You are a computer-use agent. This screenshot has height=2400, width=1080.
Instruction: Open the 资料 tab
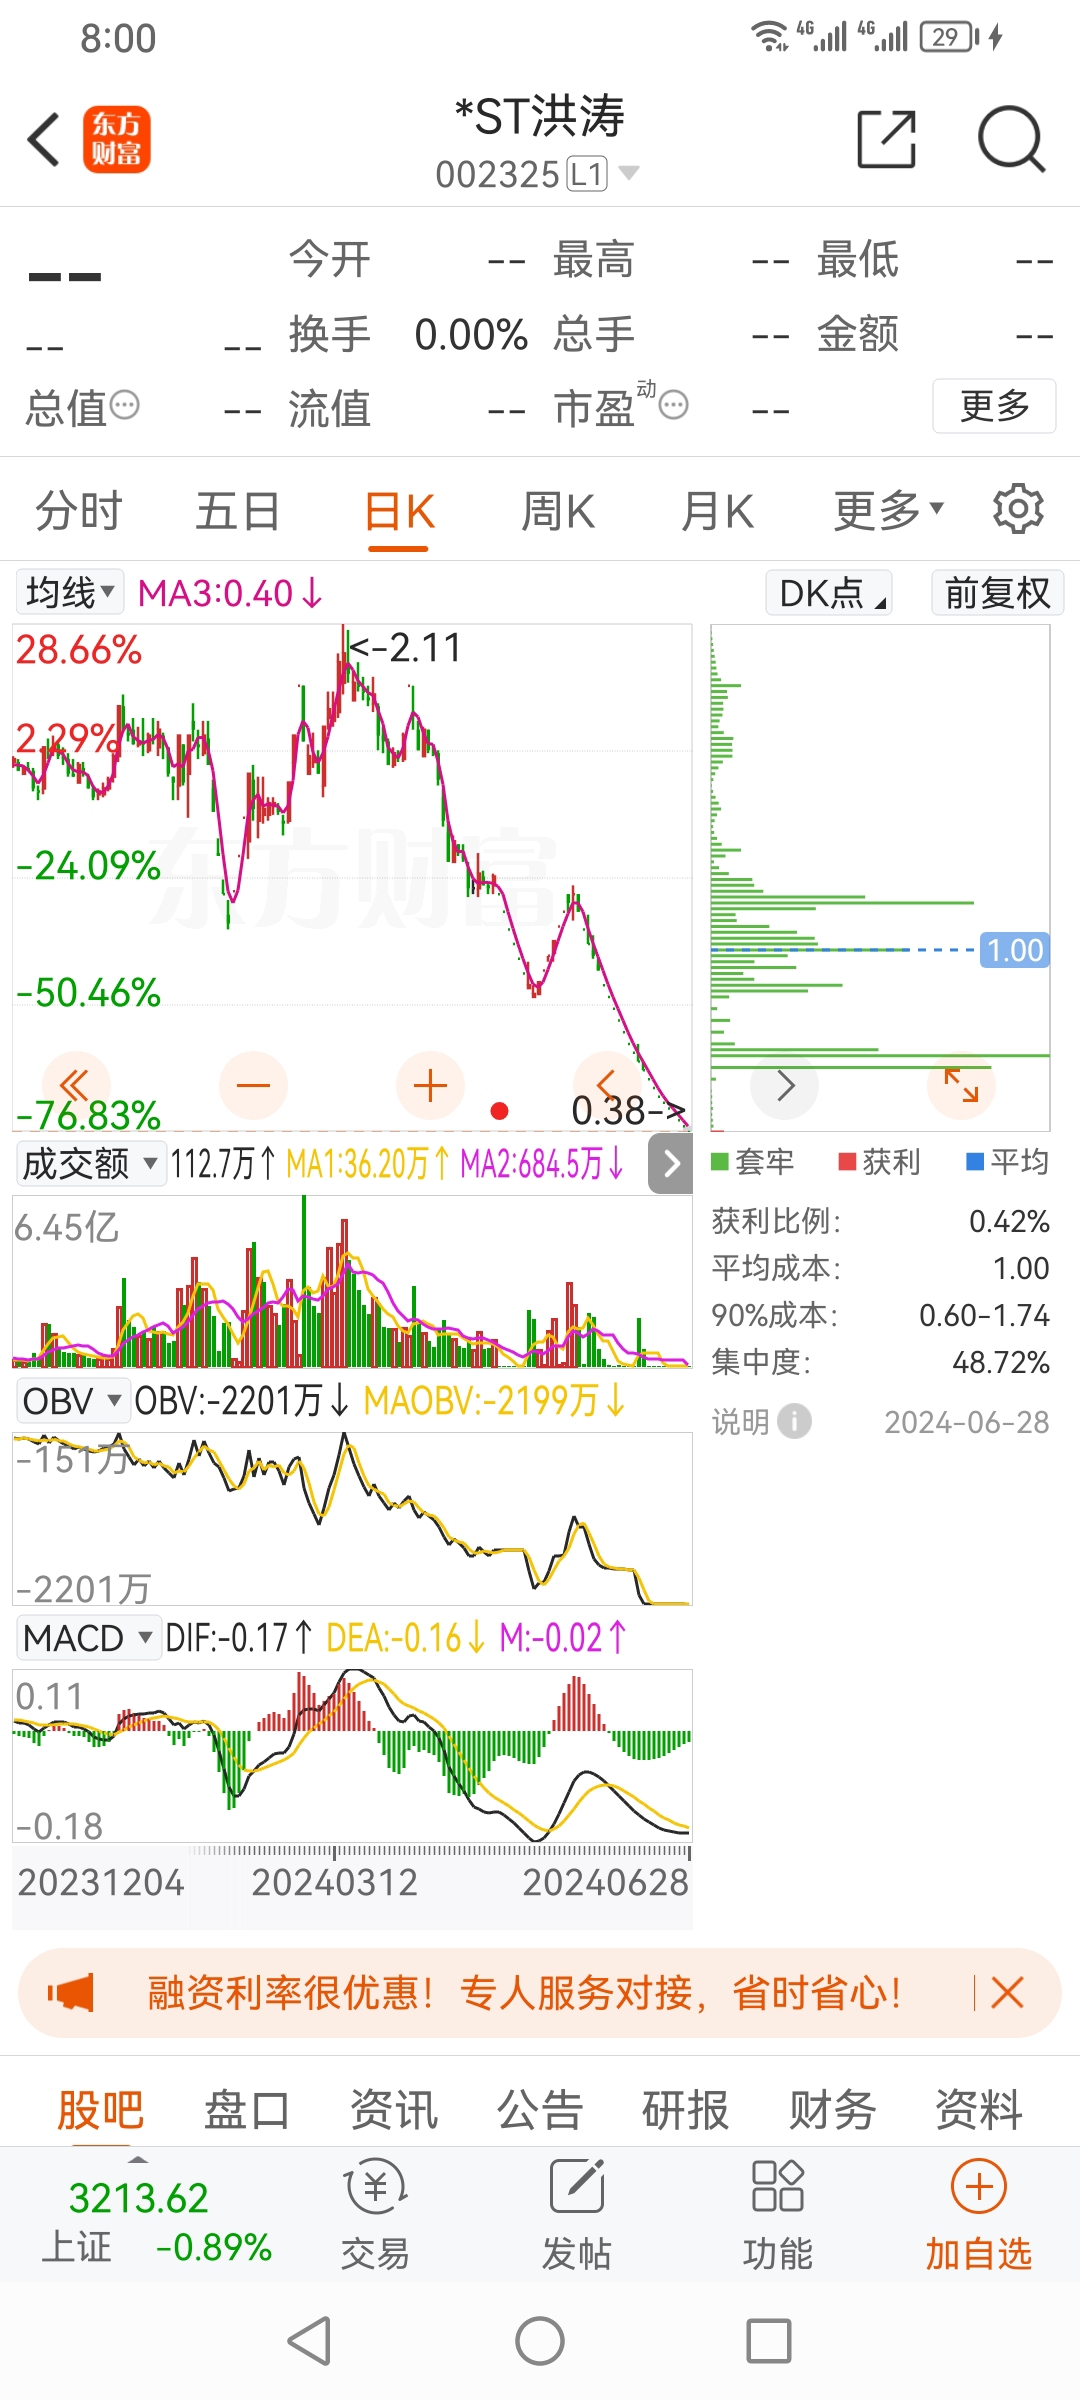(978, 2110)
